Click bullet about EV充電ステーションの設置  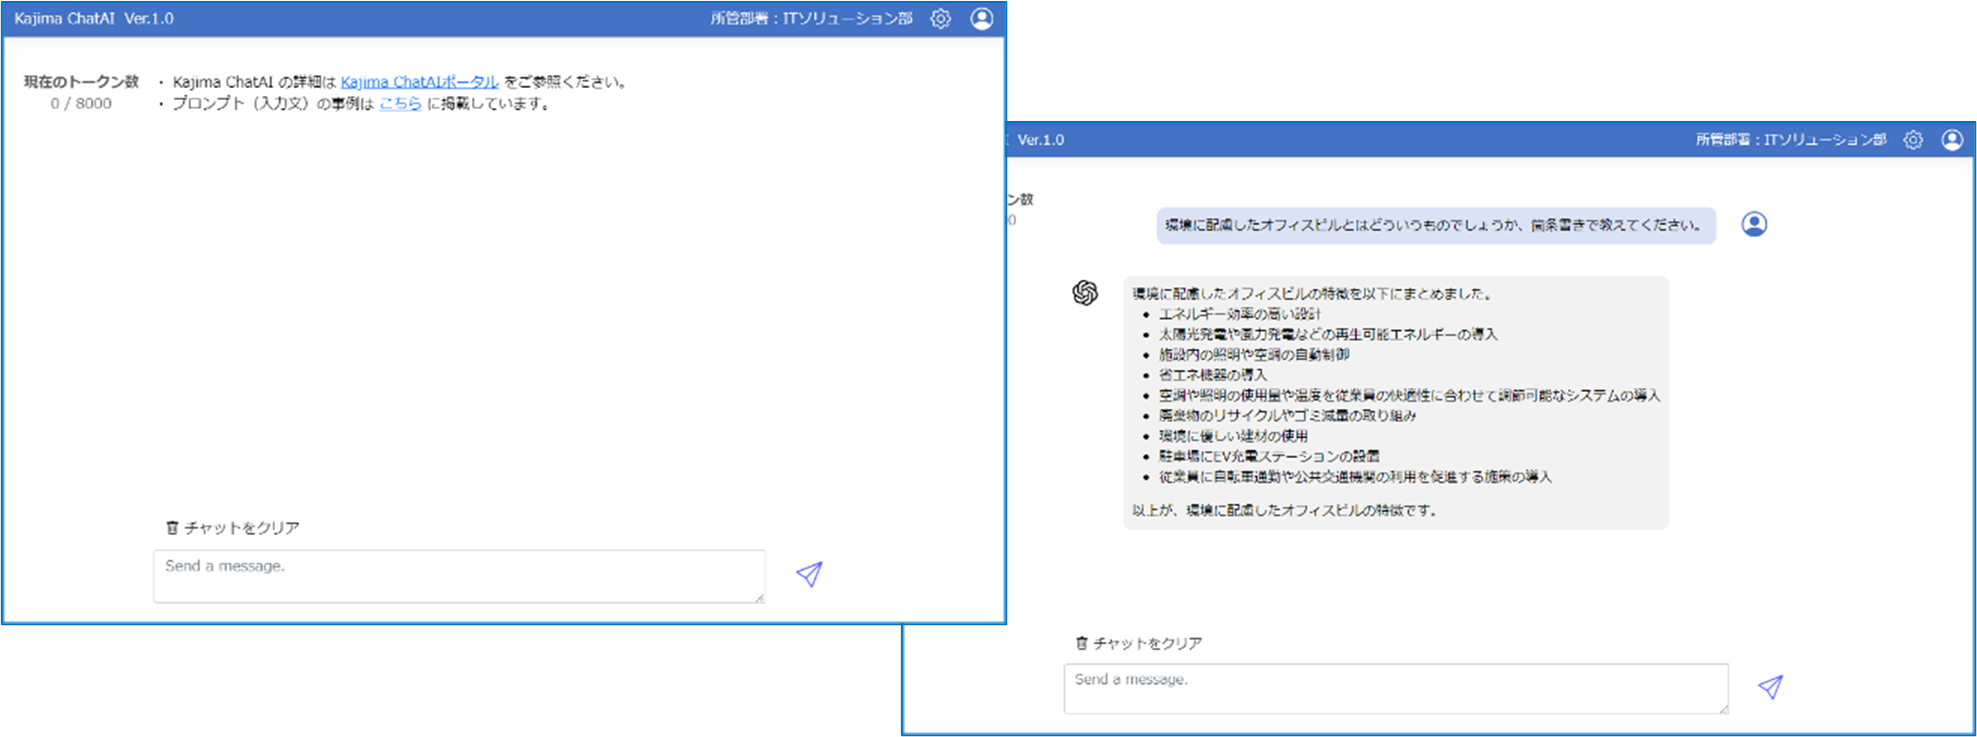[x=1269, y=456]
